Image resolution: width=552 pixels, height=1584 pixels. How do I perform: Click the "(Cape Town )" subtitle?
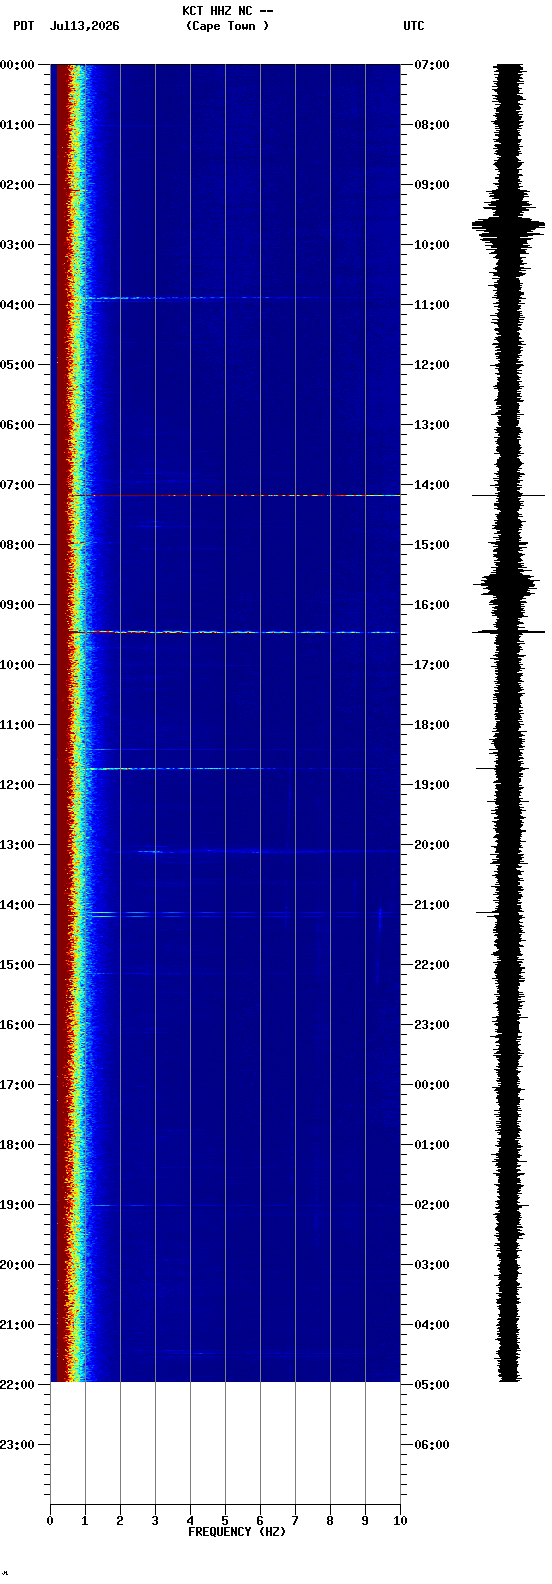click(x=228, y=26)
